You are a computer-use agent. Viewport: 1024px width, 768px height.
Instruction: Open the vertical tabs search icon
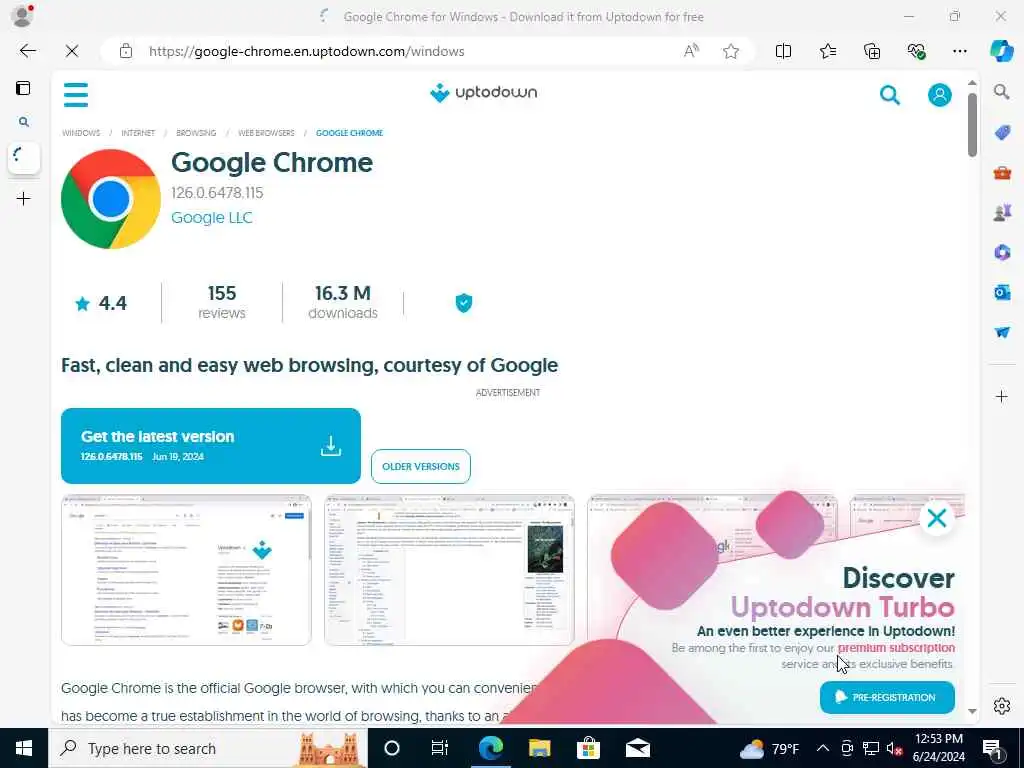(24, 122)
